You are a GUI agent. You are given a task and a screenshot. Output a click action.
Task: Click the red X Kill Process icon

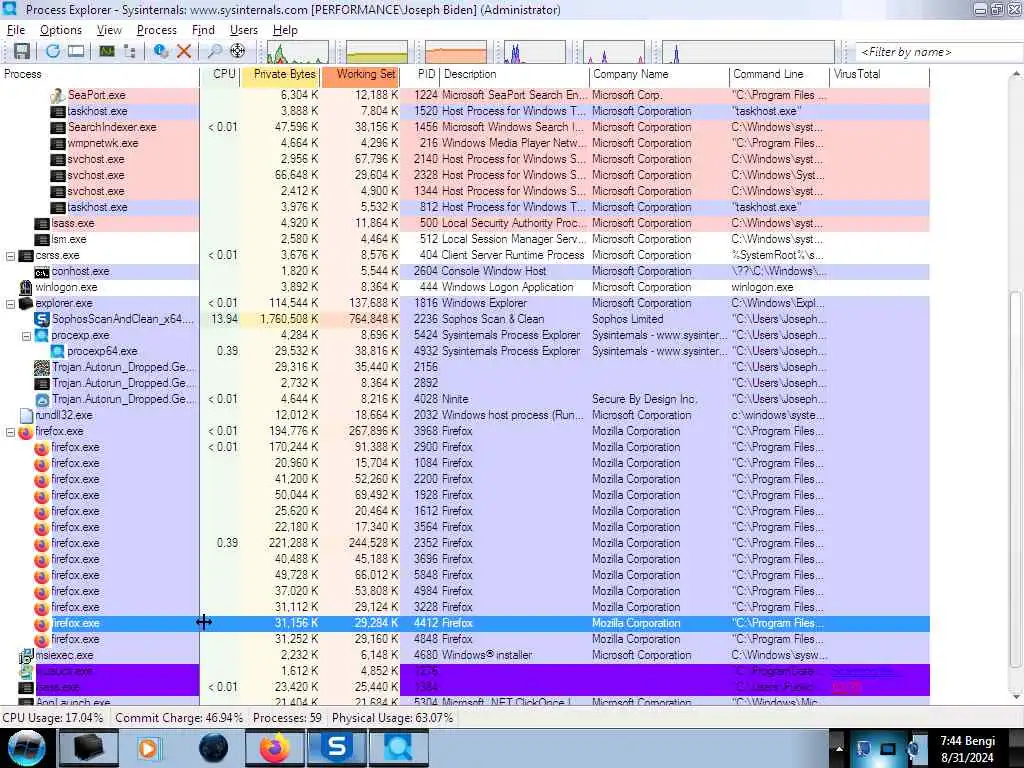pos(184,51)
